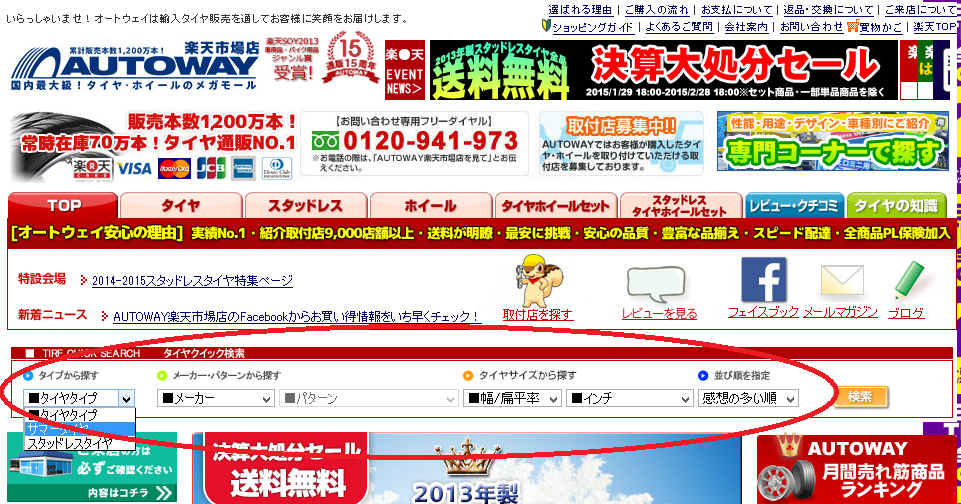Click the Rakuten card logo
Screen dimensions: 961x504
coord(93,168)
